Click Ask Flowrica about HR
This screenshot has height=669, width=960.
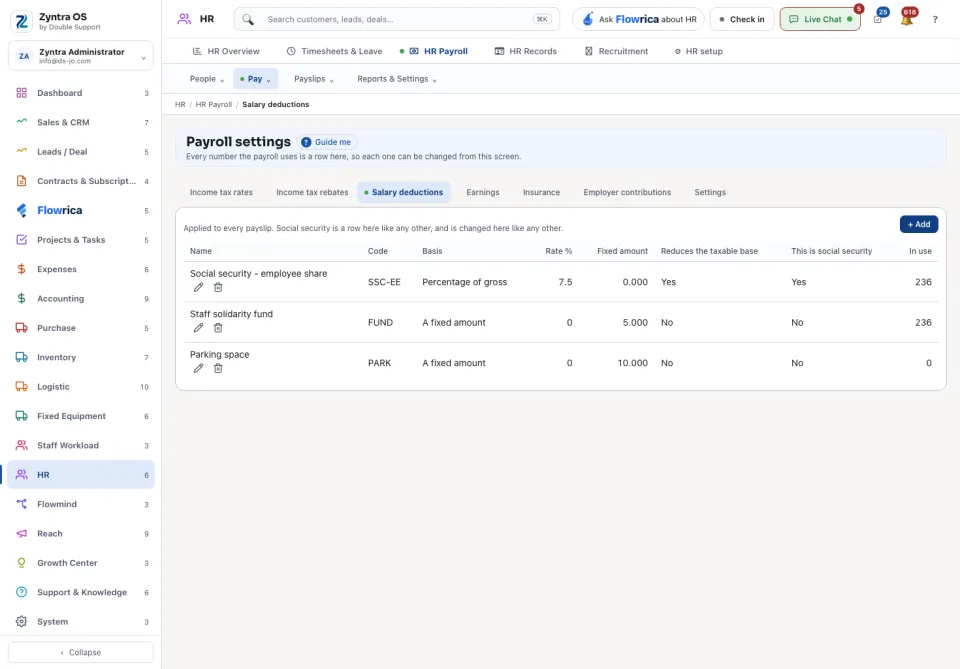coord(638,19)
